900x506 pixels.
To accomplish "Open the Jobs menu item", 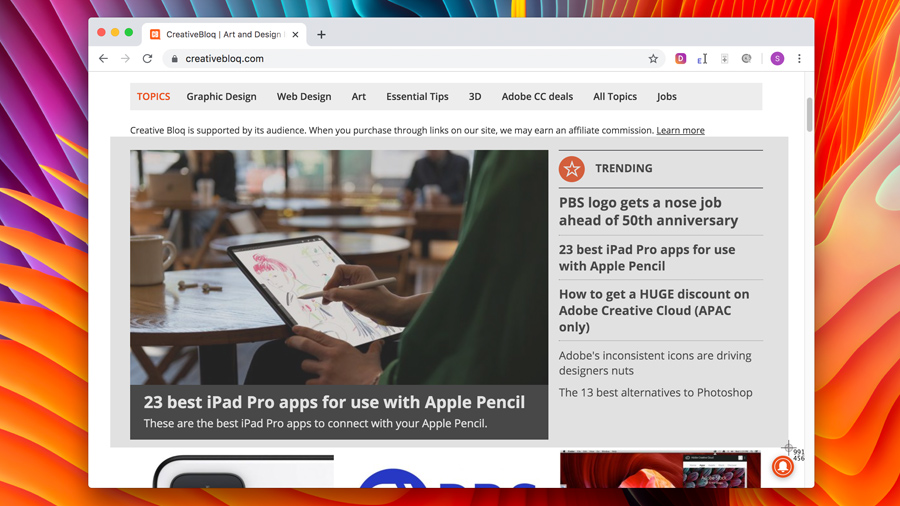I will 666,96.
